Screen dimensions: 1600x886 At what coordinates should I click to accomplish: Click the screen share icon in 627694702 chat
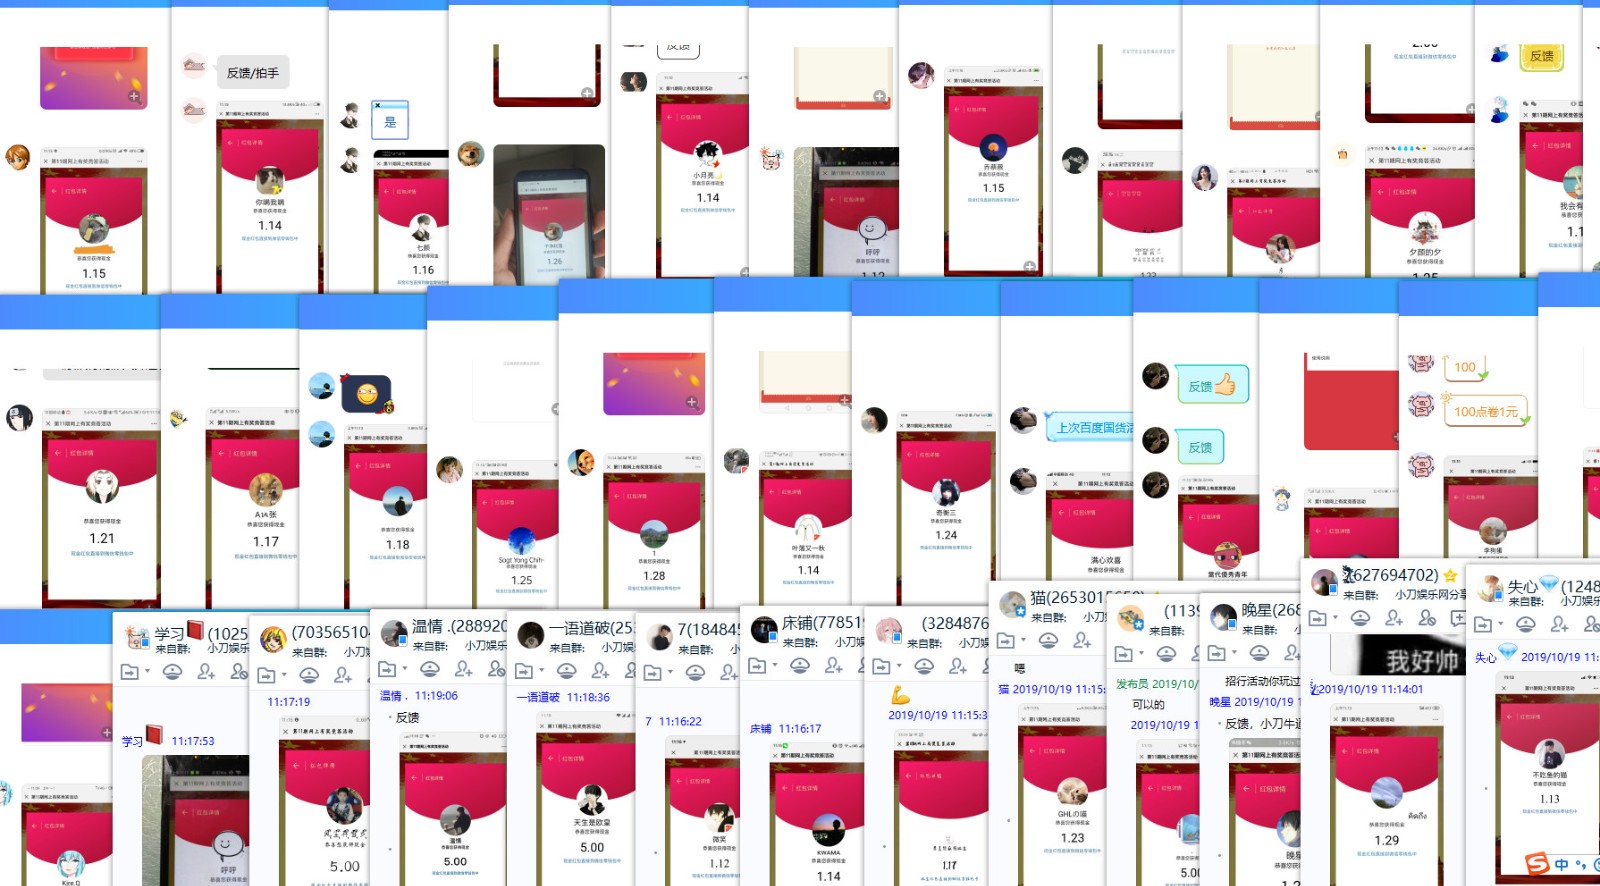click(1458, 619)
